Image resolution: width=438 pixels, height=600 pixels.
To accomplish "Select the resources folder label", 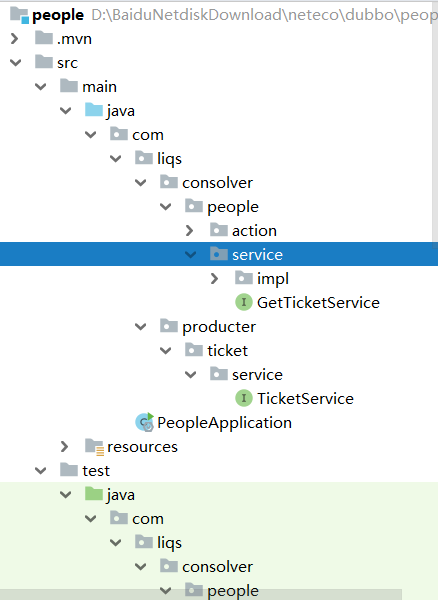I will (x=142, y=447).
